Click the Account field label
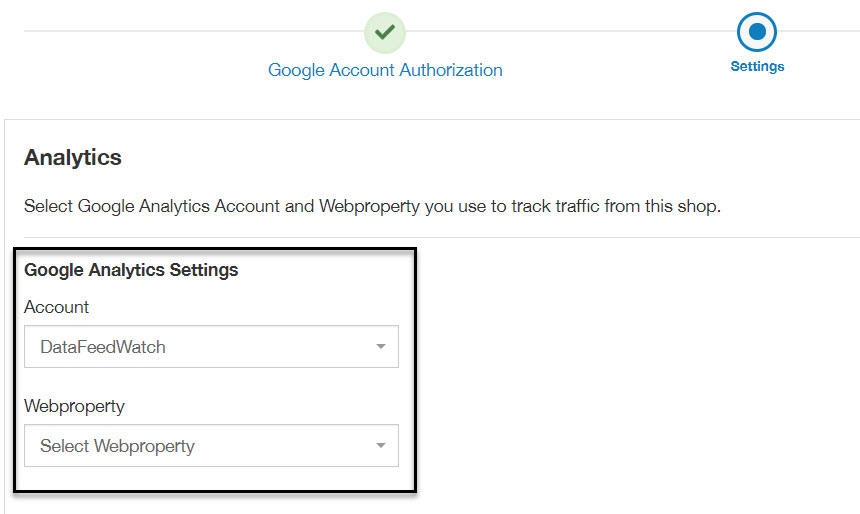 tap(56, 307)
